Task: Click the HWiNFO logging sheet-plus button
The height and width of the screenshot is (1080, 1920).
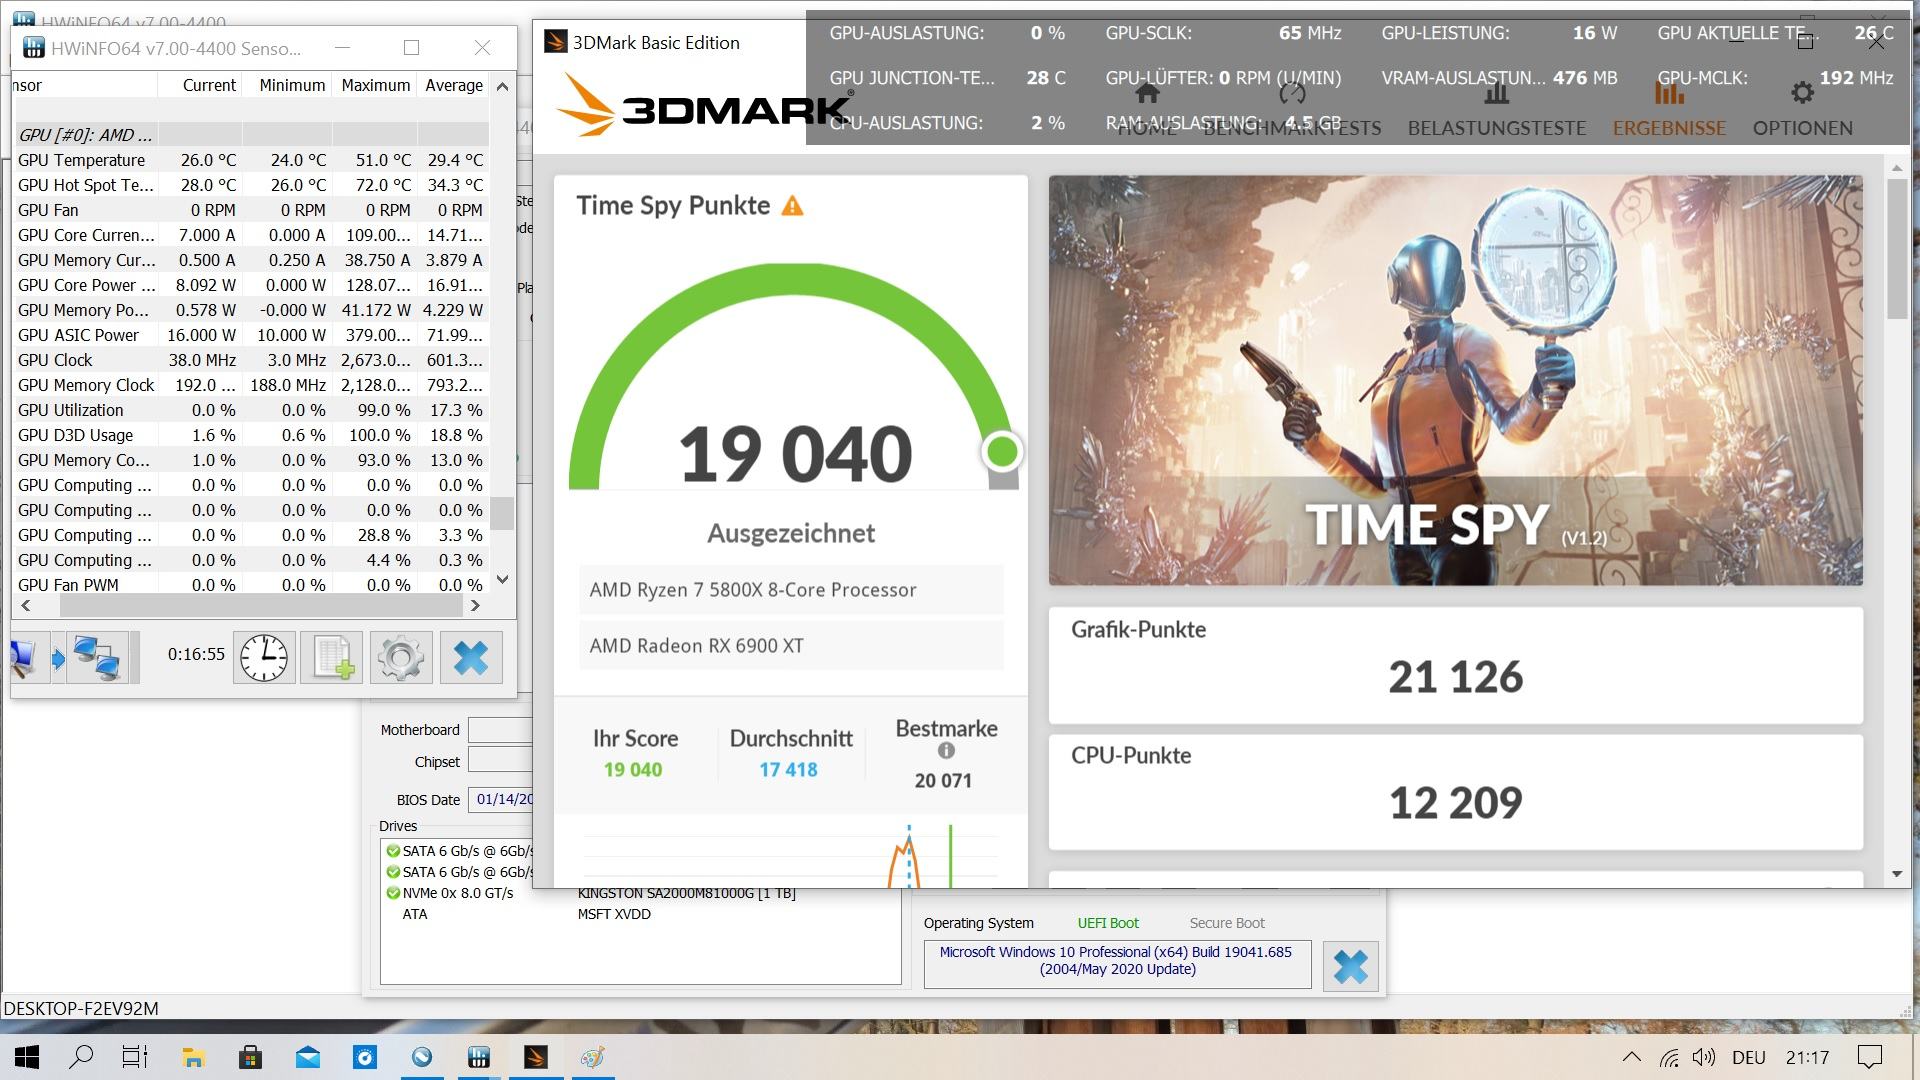Action: point(333,657)
